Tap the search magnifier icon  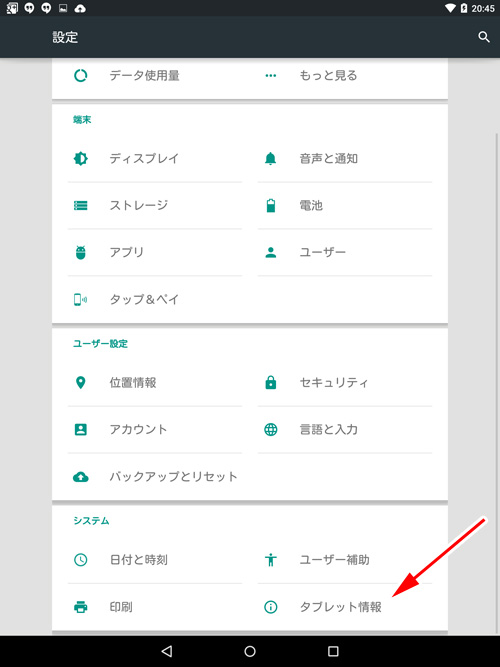tap(484, 37)
